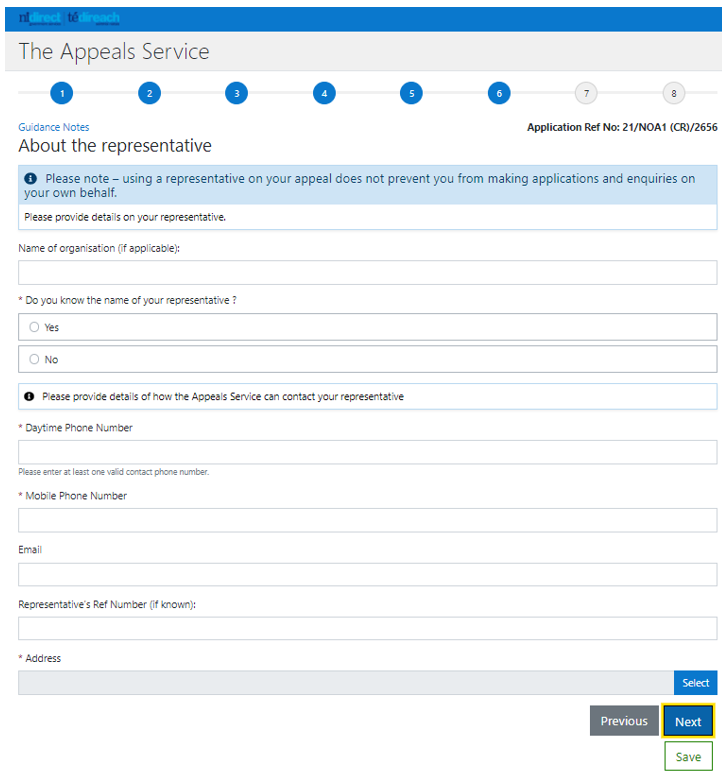The height and width of the screenshot is (778, 722).
Task: Open step 5 of the application
Action: click(411, 94)
